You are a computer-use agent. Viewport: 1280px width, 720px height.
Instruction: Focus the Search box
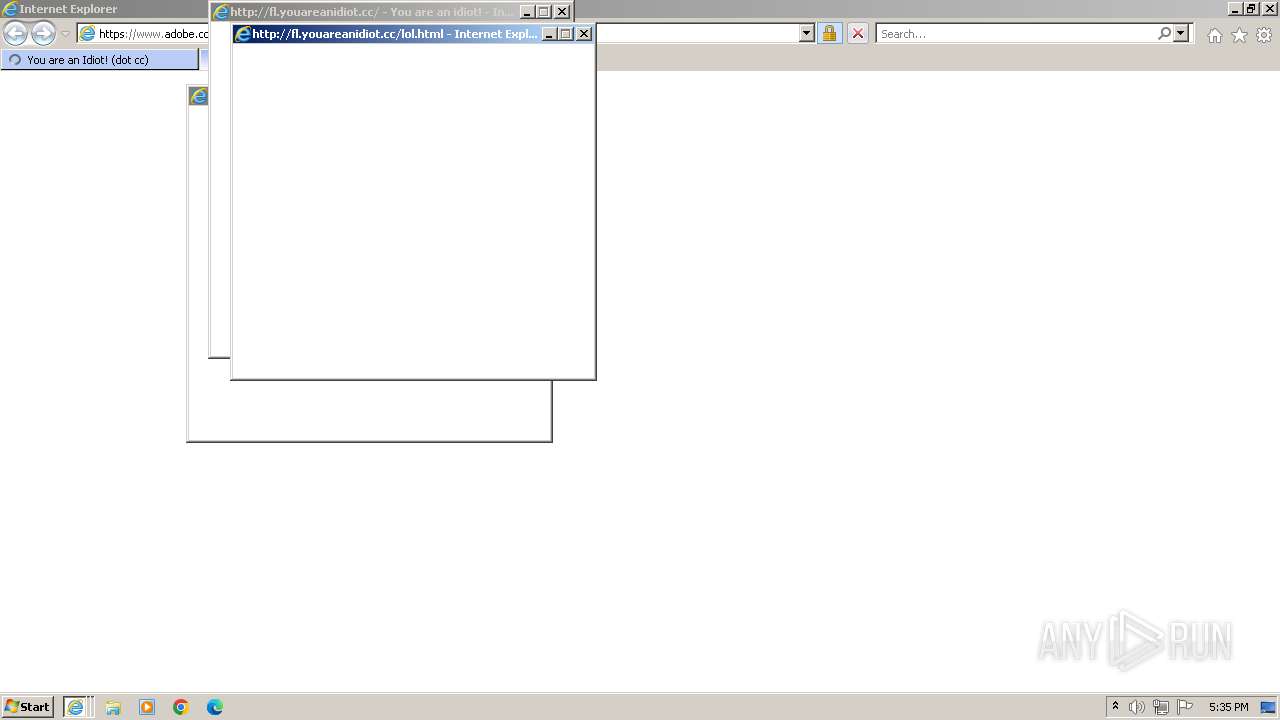point(1016,34)
